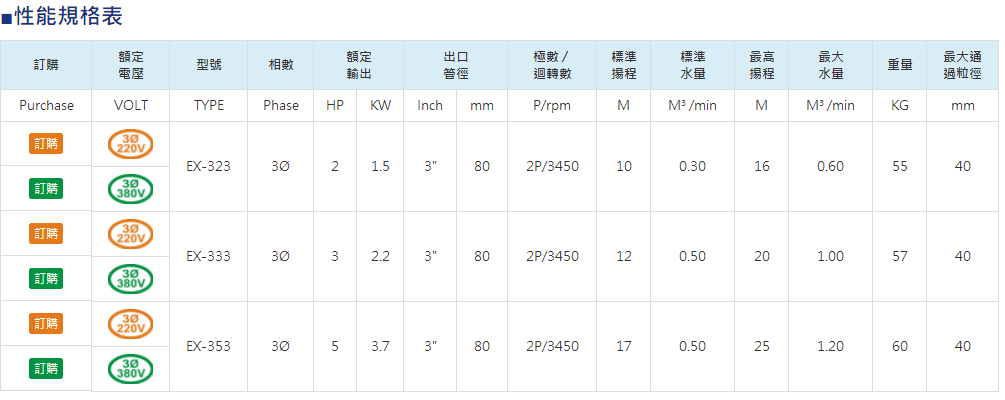
Task: Click orange 訂購 button for EX-353 220V
Action: [x=46, y=323]
